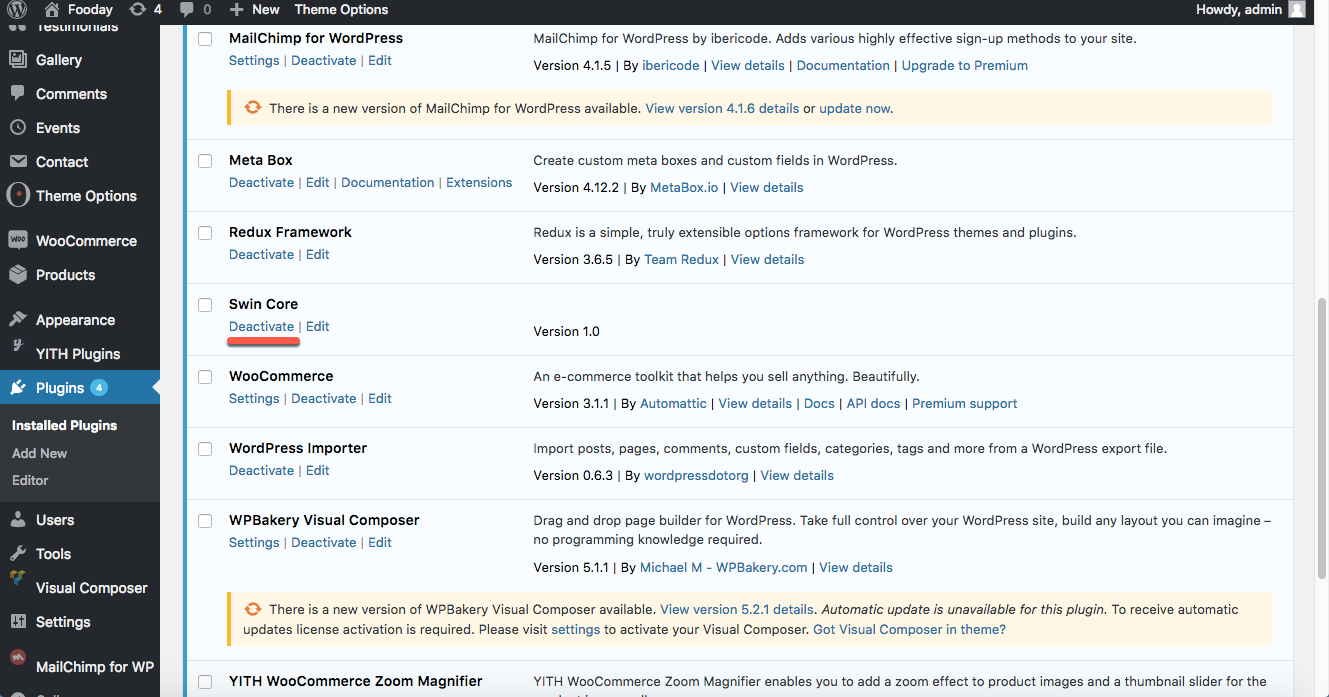The image size is (1329, 697).
Task: Open View version 4.1.6 details
Action: pos(722,108)
